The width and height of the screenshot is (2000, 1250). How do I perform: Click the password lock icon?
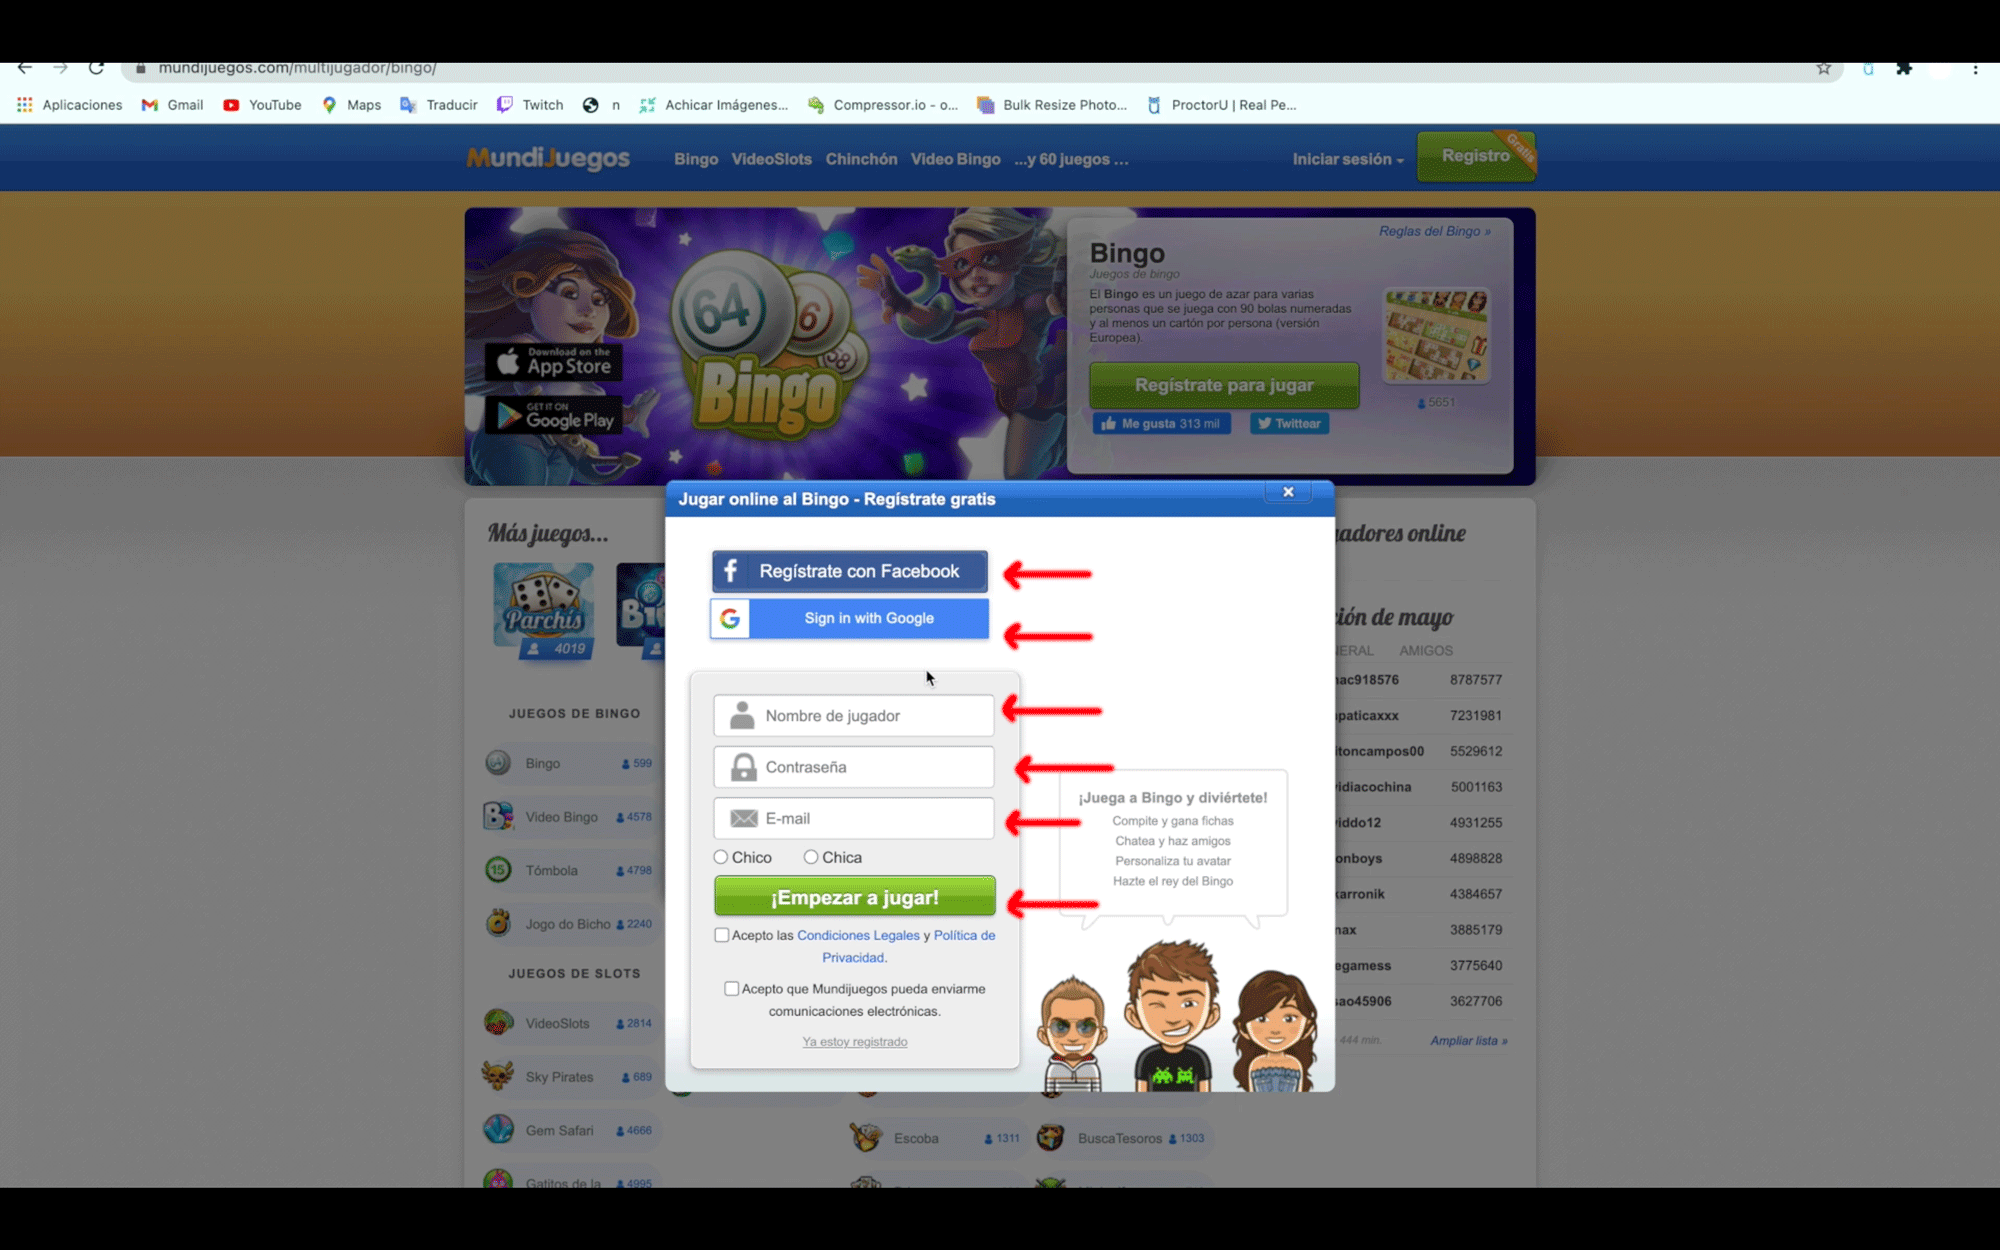click(742, 766)
